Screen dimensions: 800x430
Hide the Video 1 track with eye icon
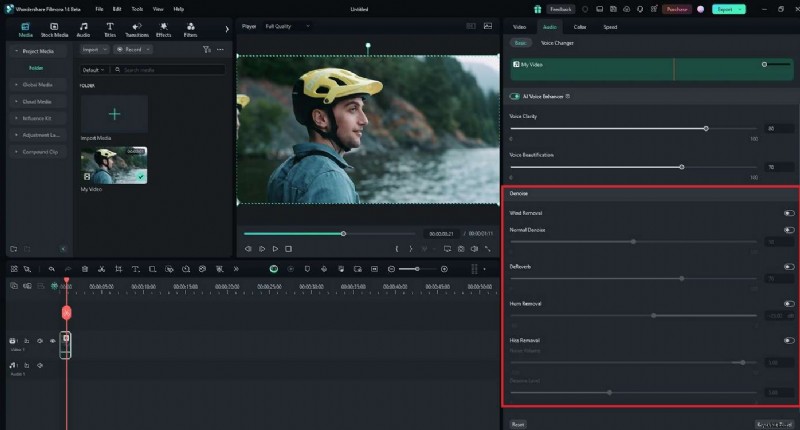[x=53, y=341]
